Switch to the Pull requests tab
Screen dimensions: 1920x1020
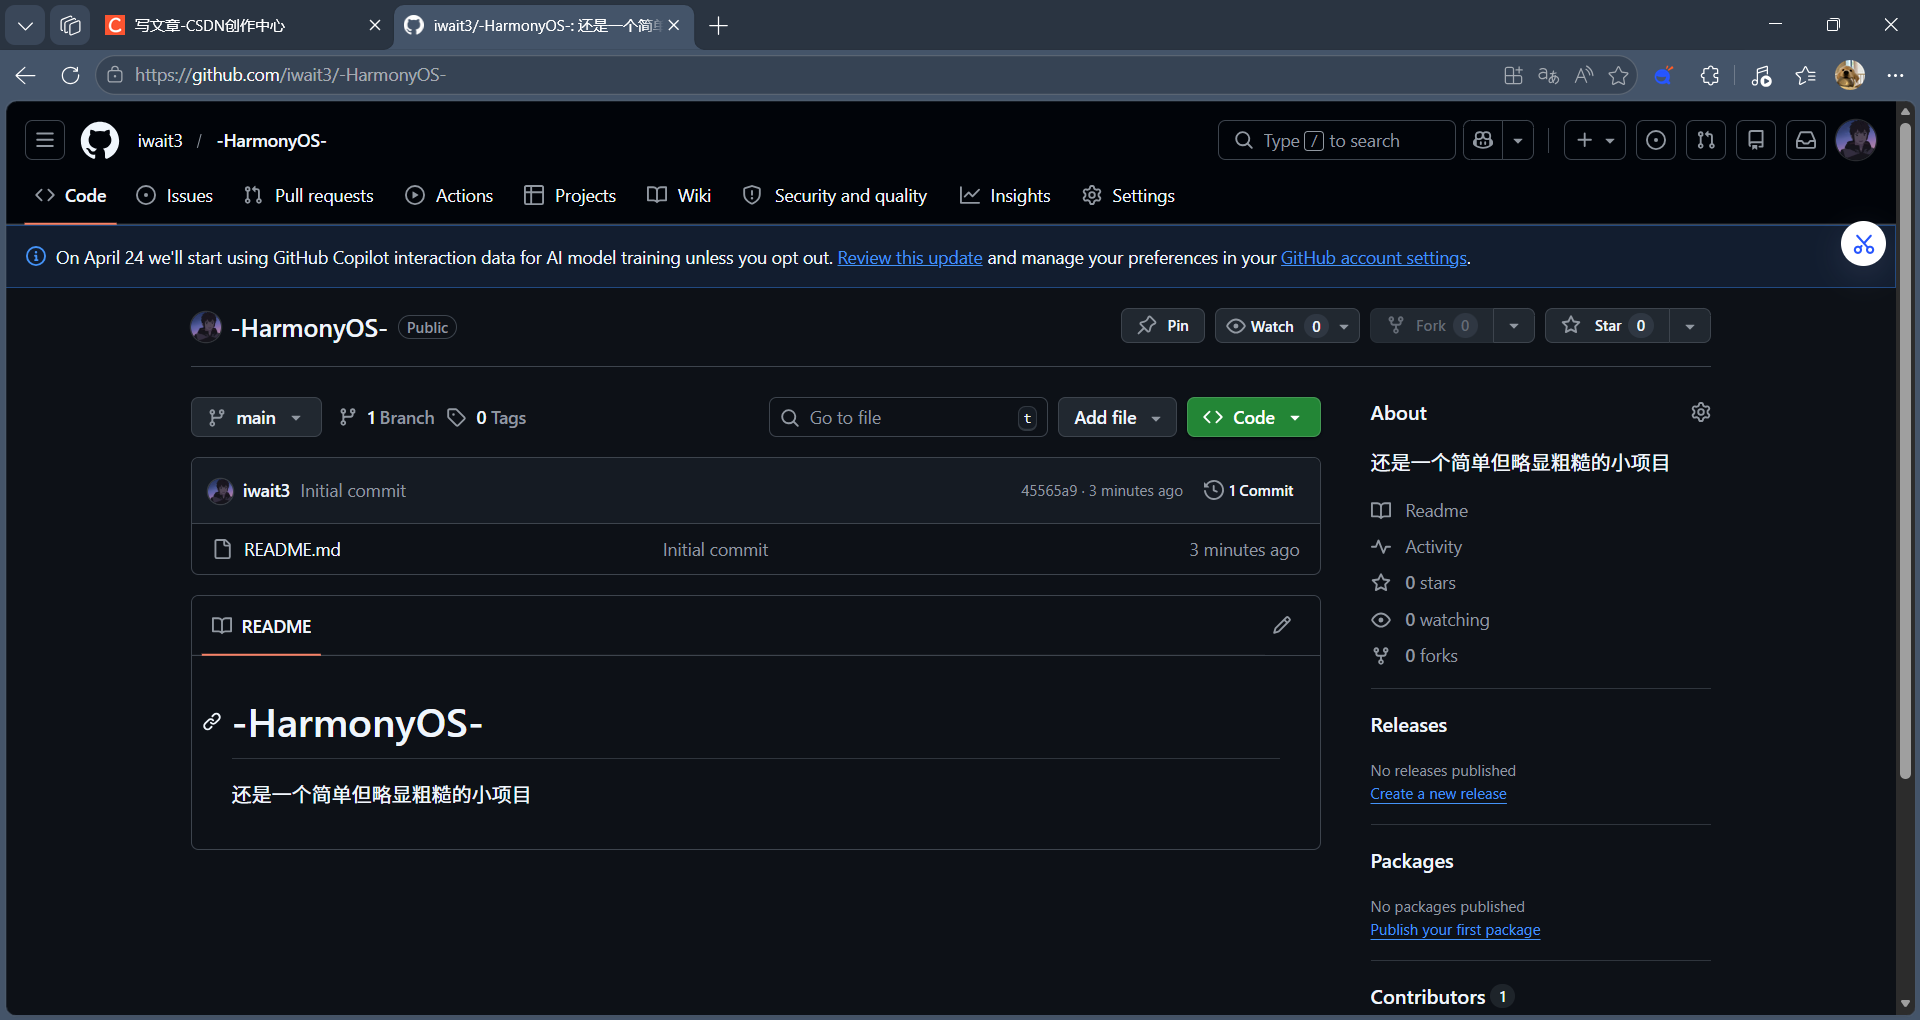[x=309, y=196]
